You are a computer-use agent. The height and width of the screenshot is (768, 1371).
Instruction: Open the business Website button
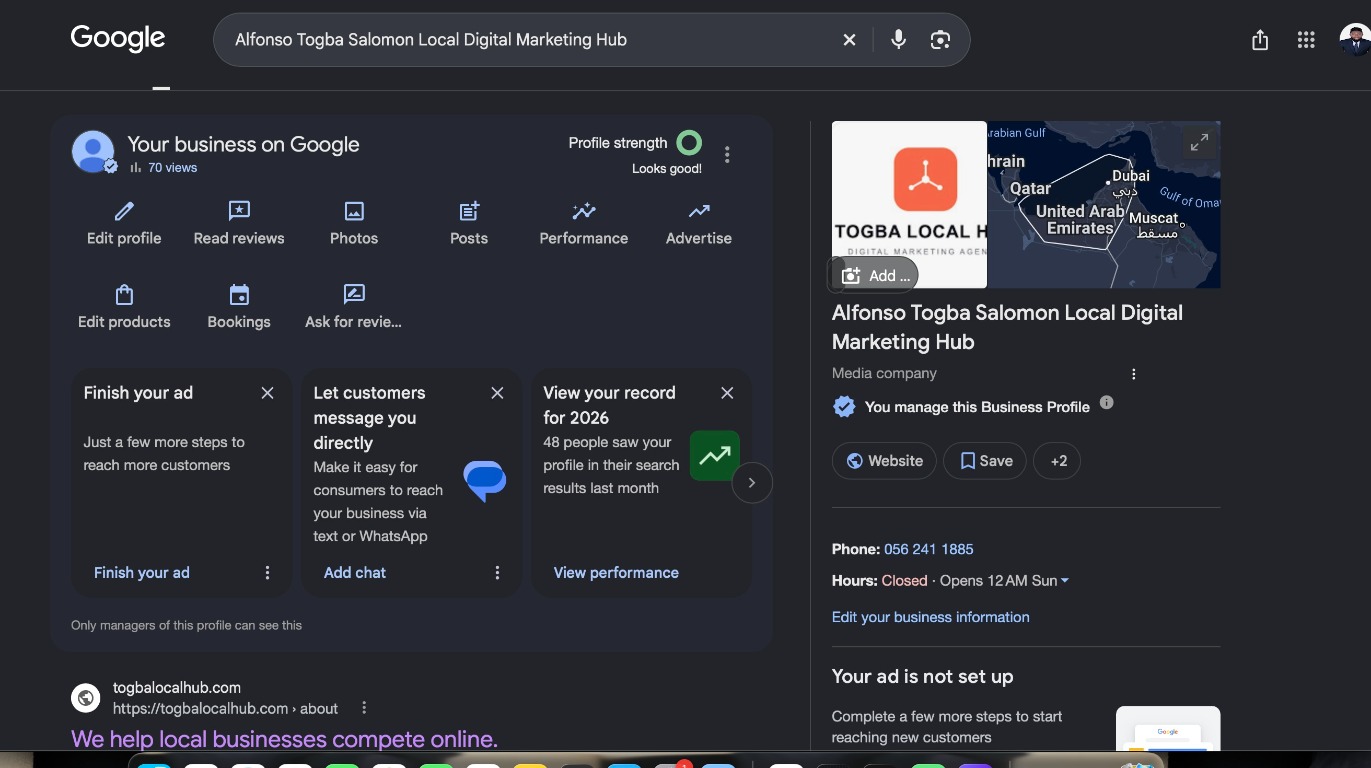pos(884,461)
